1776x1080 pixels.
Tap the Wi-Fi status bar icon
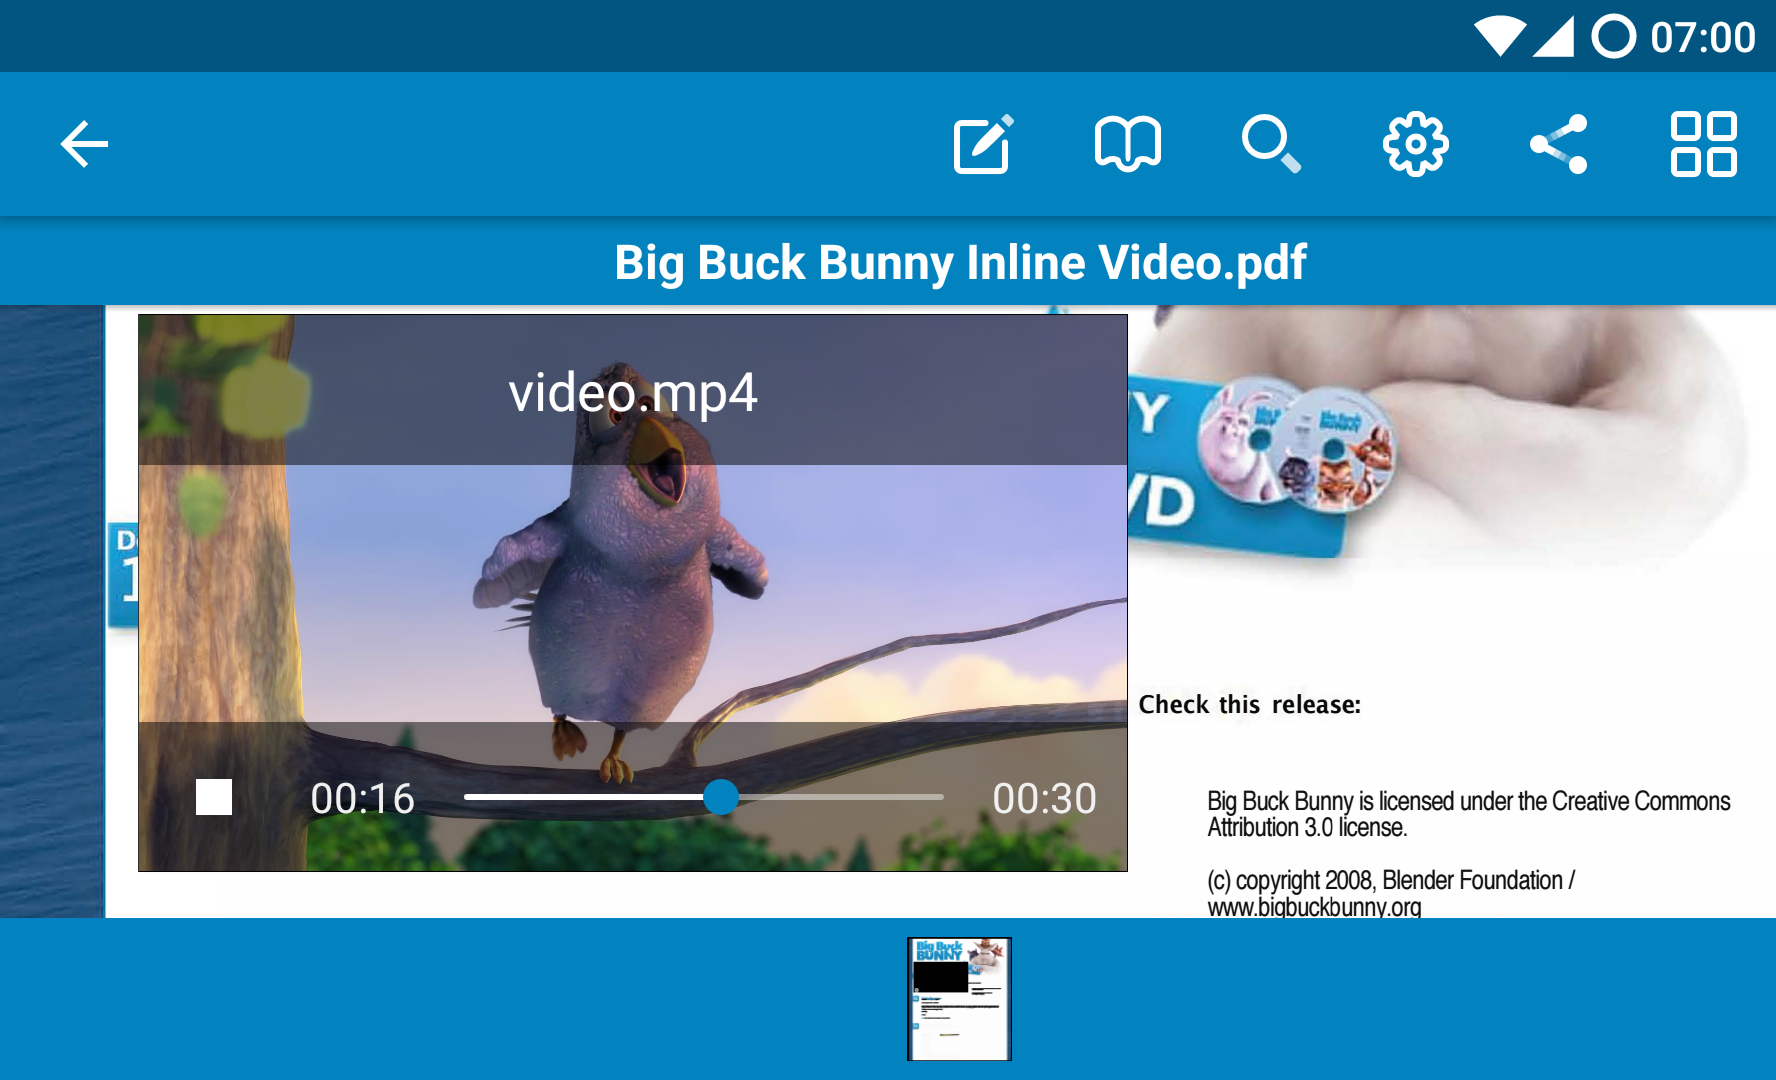point(1499,37)
